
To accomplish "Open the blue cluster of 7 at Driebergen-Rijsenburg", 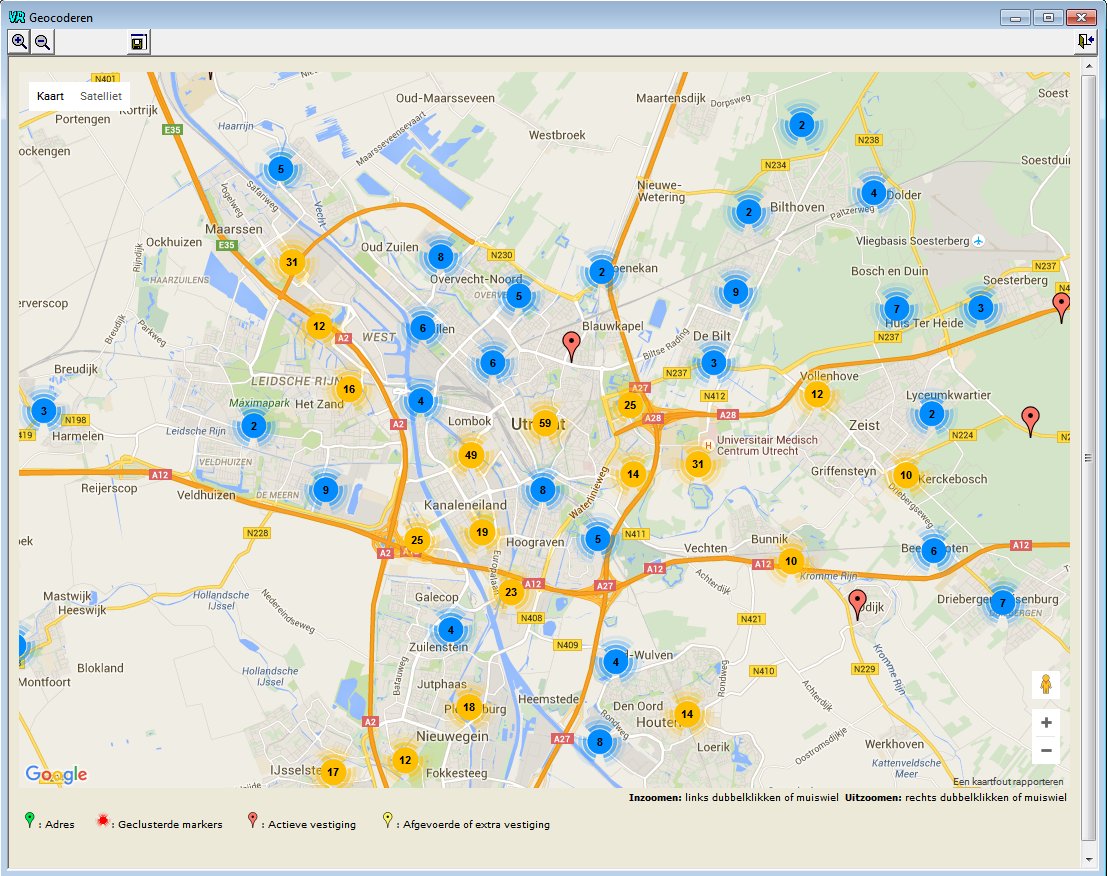I will (x=1002, y=603).
